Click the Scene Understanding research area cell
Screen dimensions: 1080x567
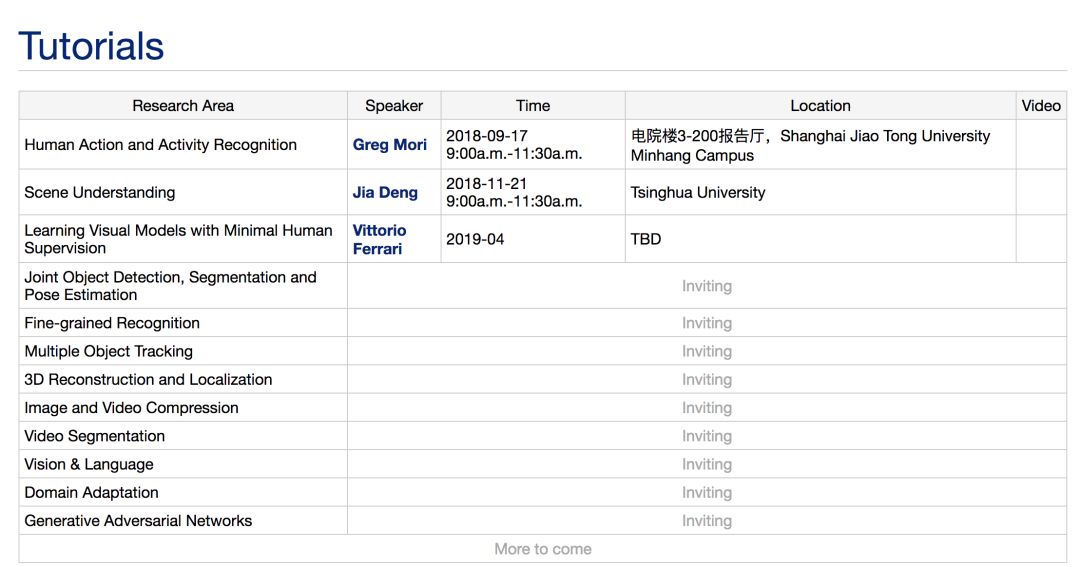100,193
